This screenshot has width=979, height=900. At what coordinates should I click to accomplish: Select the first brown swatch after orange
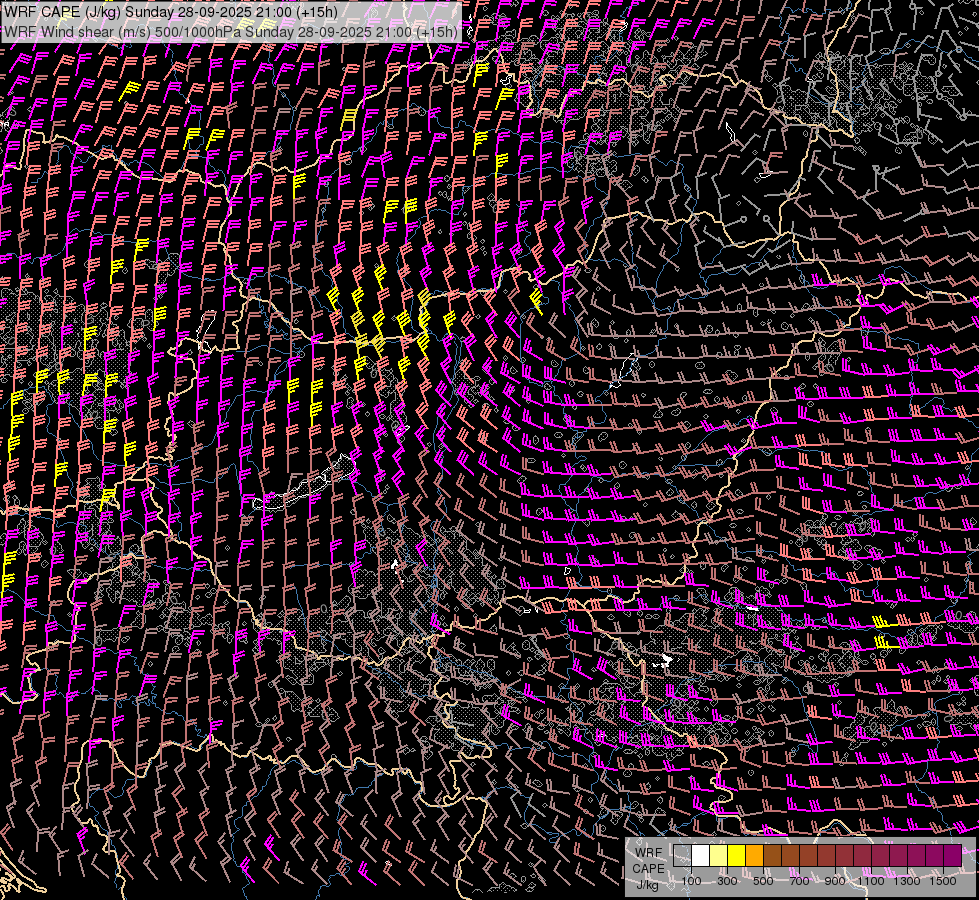773,856
